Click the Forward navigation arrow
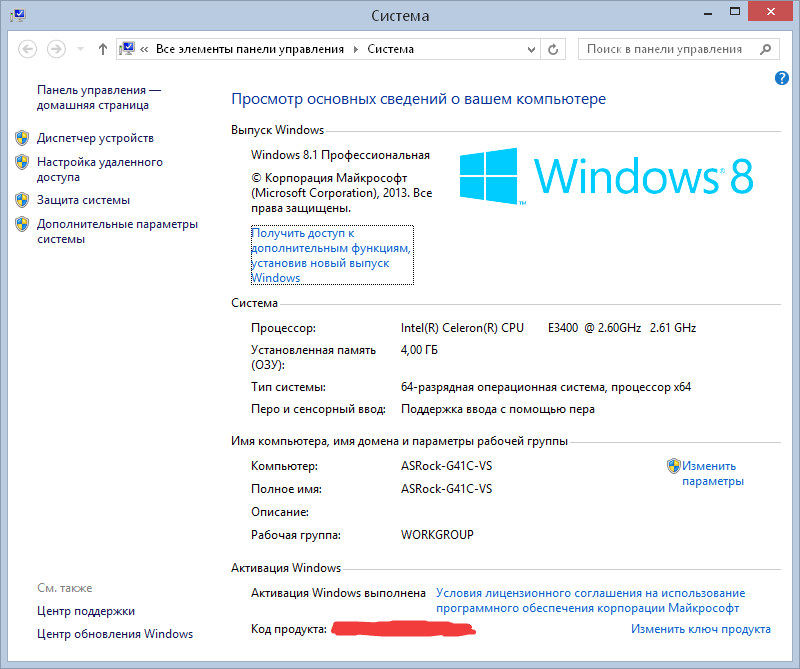The height and width of the screenshot is (669, 800). click(56, 49)
